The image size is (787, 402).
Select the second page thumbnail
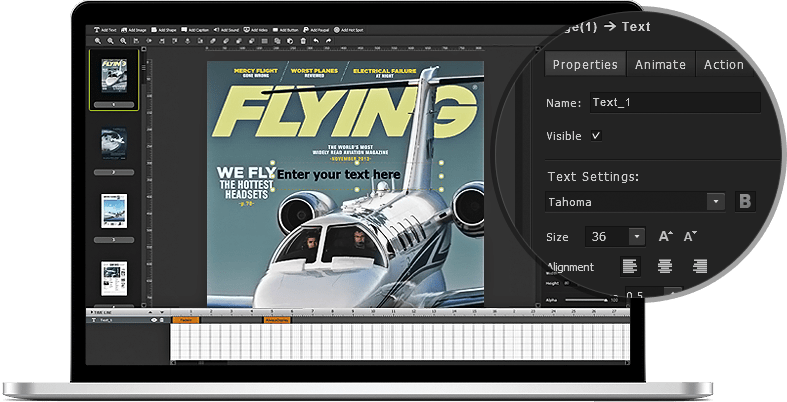pyautogui.click(x=114, y=144)
